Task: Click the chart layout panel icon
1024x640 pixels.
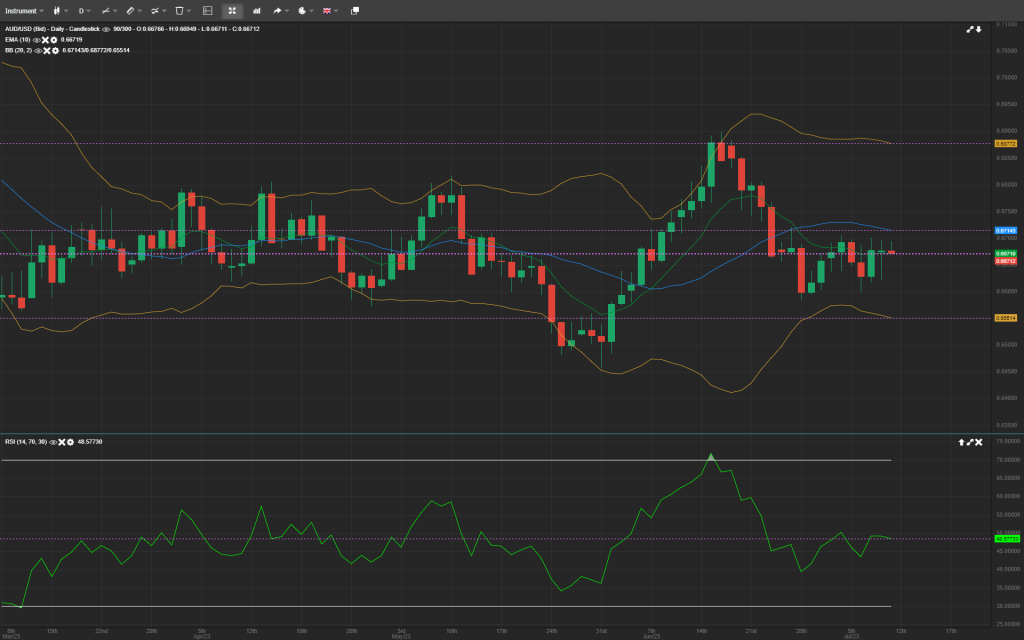Action: [207, 10]
